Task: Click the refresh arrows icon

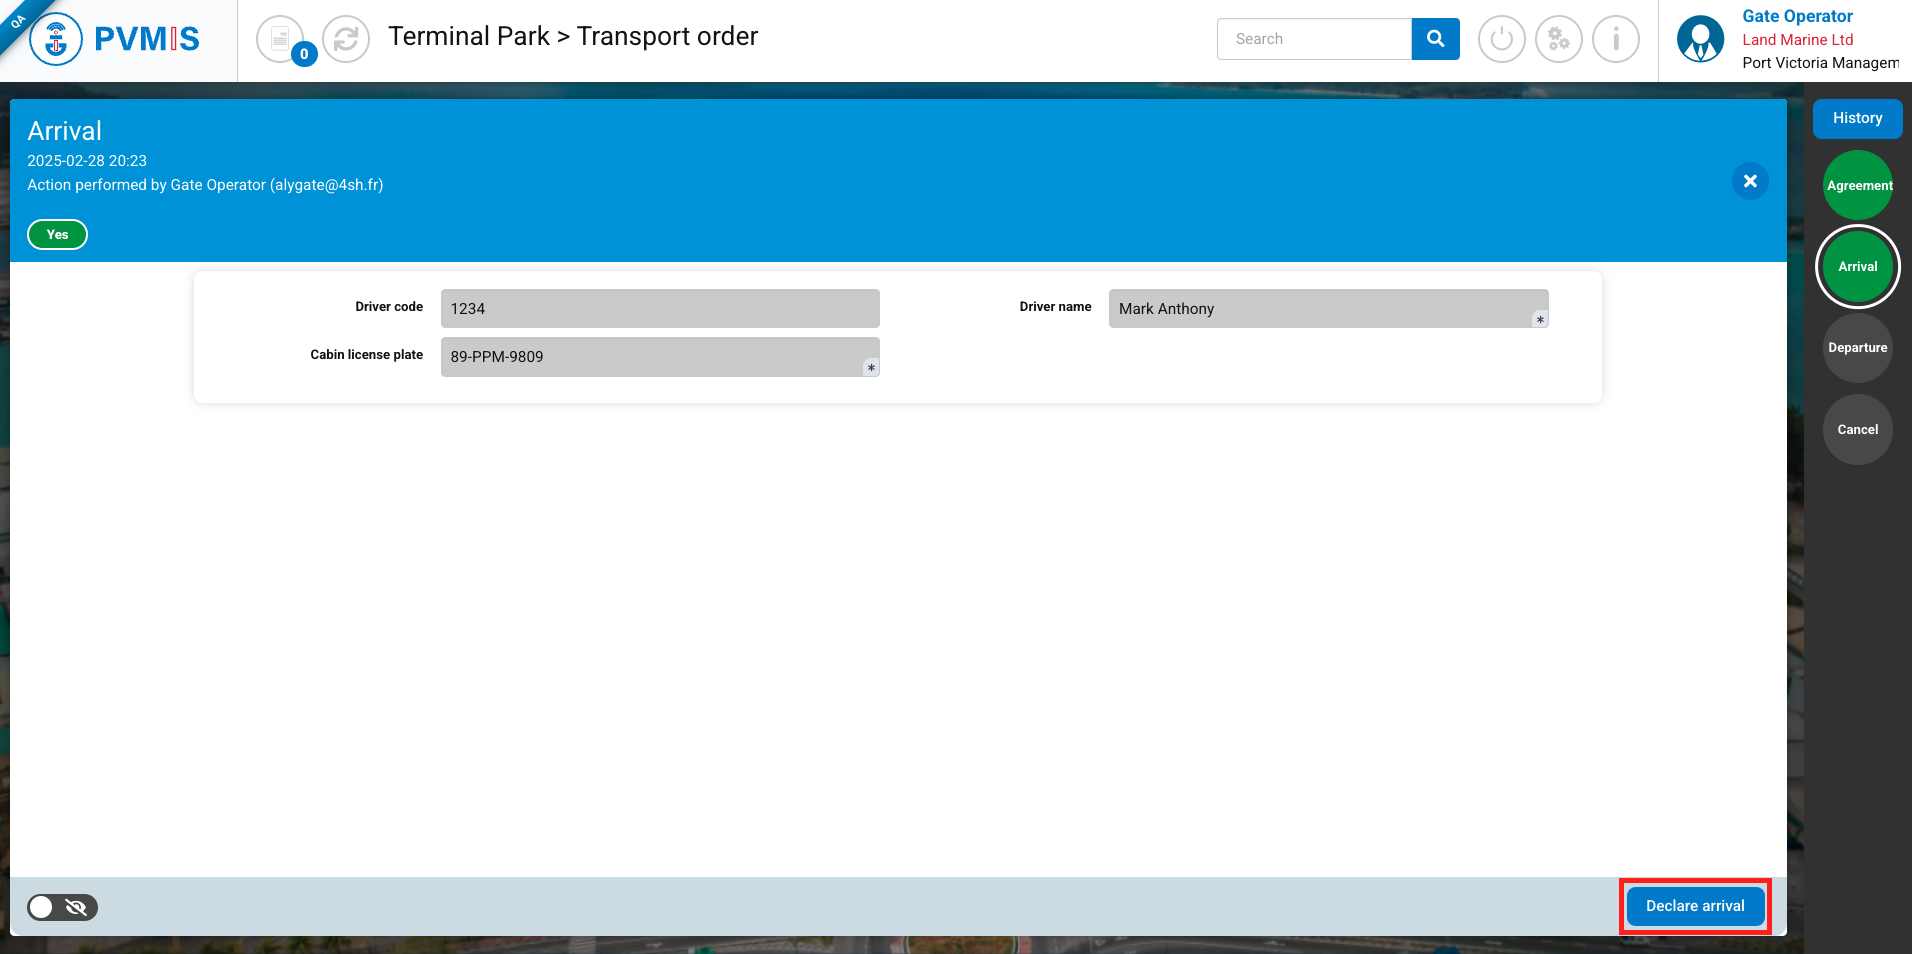Action: click(x=346, y=39)
